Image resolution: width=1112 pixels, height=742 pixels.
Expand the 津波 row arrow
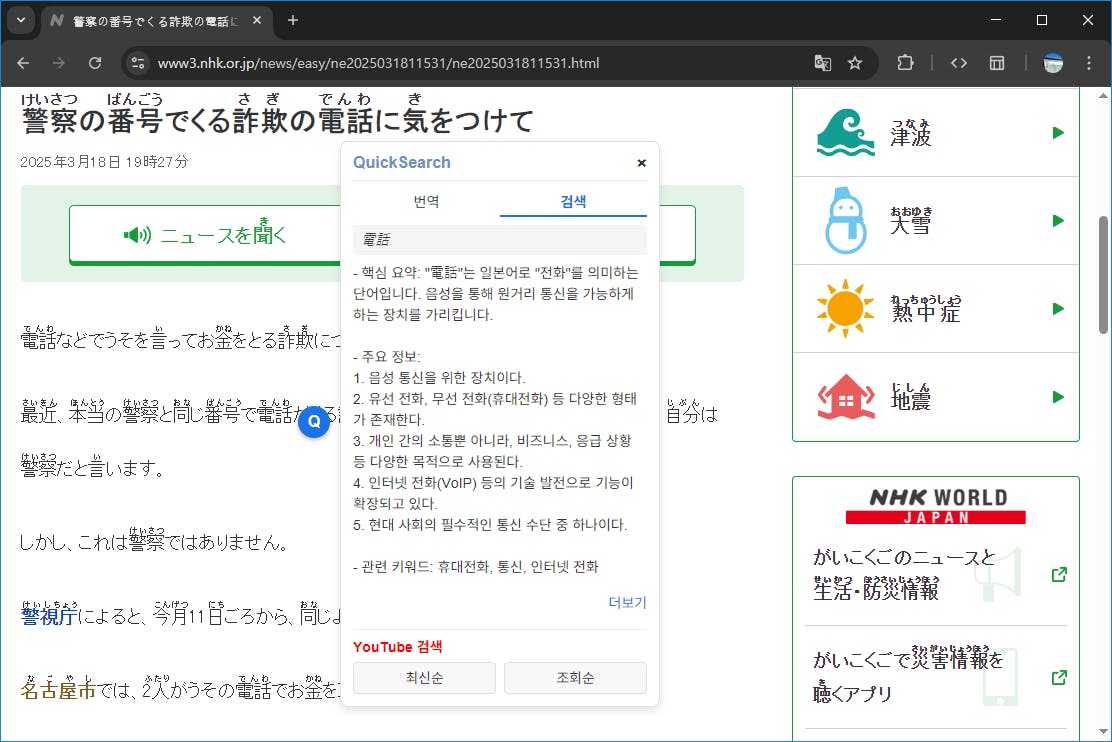(1058, 133)
